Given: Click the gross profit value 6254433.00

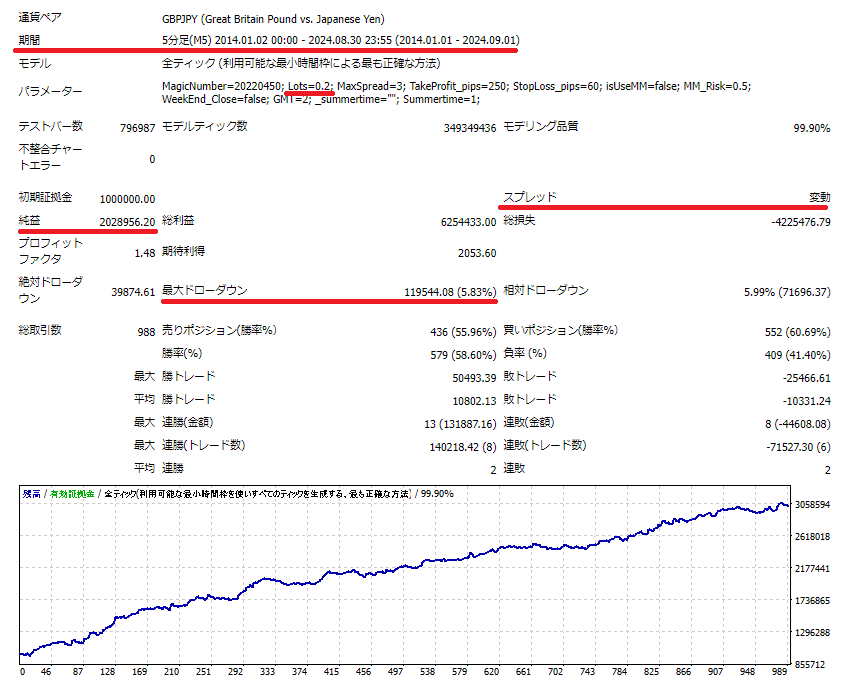Looking at the screenshot, I should 468,222.
